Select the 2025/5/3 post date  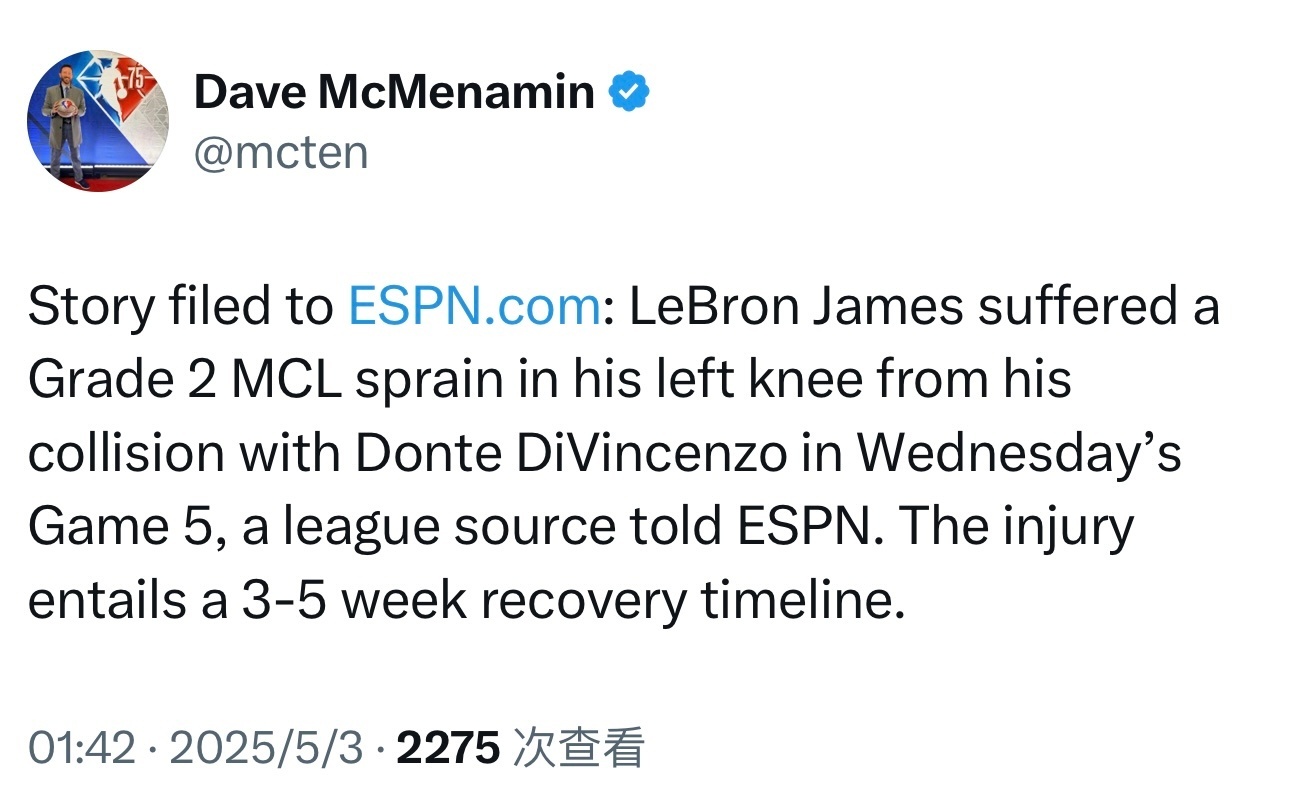click(x=266, y=748)
